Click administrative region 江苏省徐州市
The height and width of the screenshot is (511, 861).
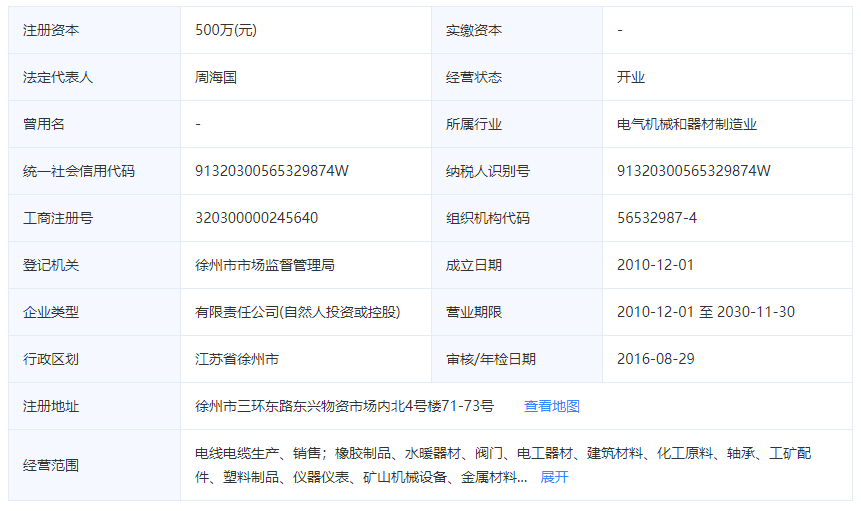click(237, 359)
